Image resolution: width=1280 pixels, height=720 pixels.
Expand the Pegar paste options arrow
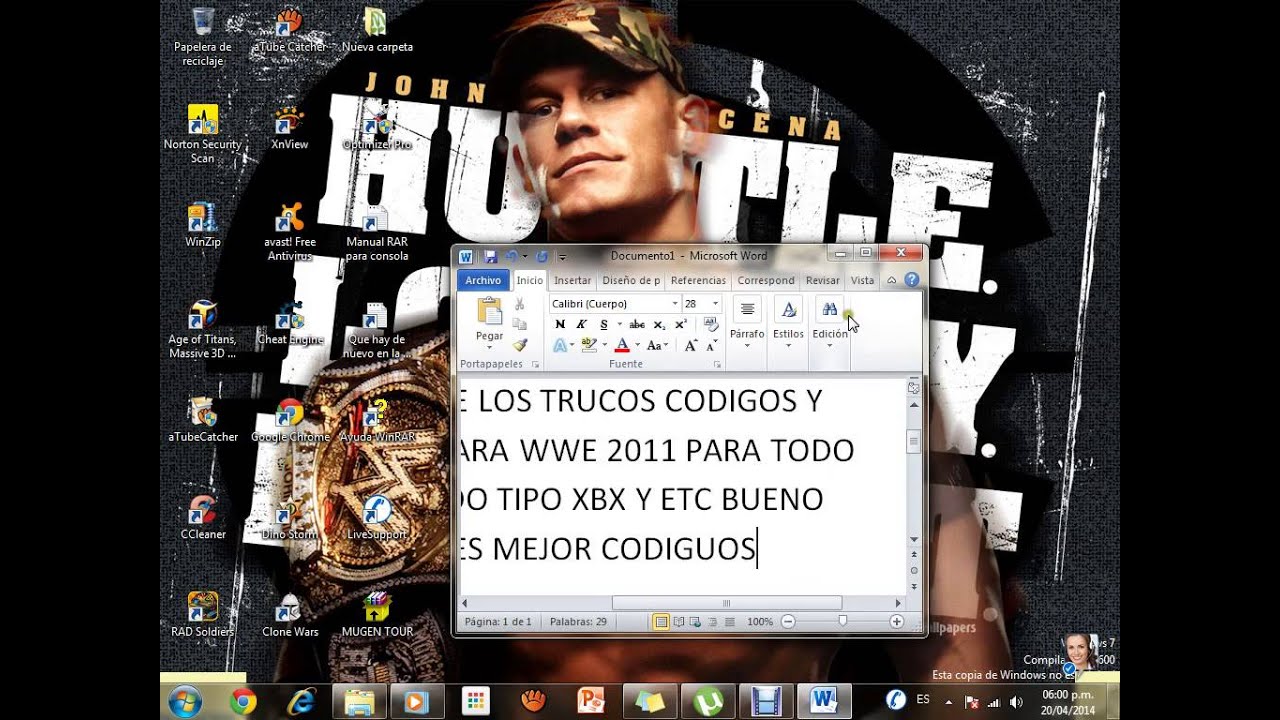(489, 348)
